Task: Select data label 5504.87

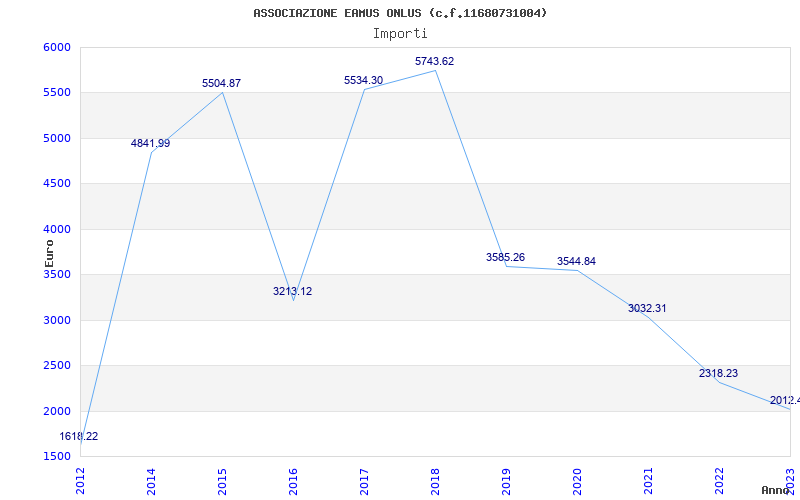Action: coord(221,83)
